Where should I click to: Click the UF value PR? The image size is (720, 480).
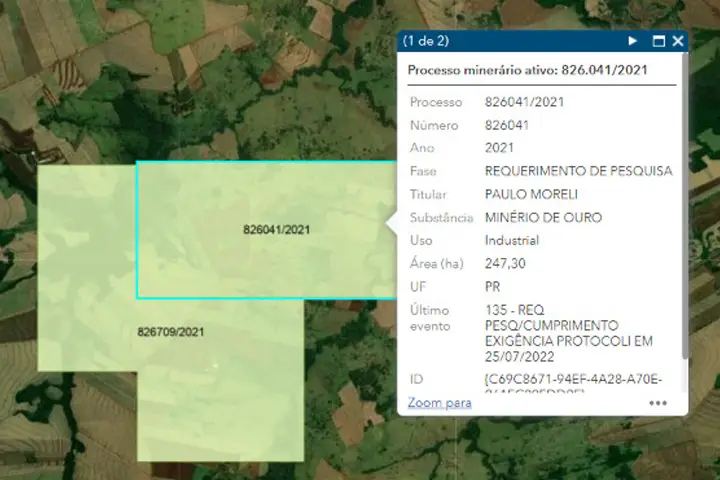[493, 287]
